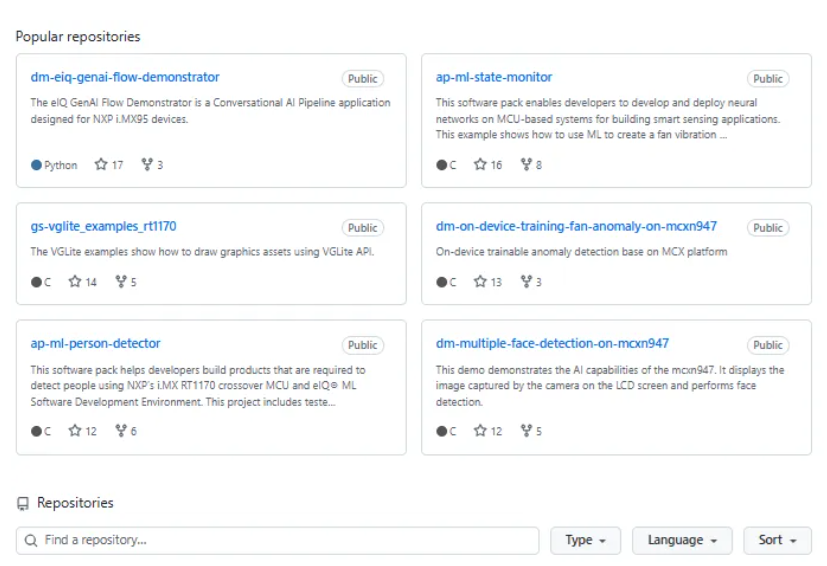This screenshot has height=566, width=827.
Task: Click the fork icon on ap-ml-state-monitor
Action: coord(526,165)
